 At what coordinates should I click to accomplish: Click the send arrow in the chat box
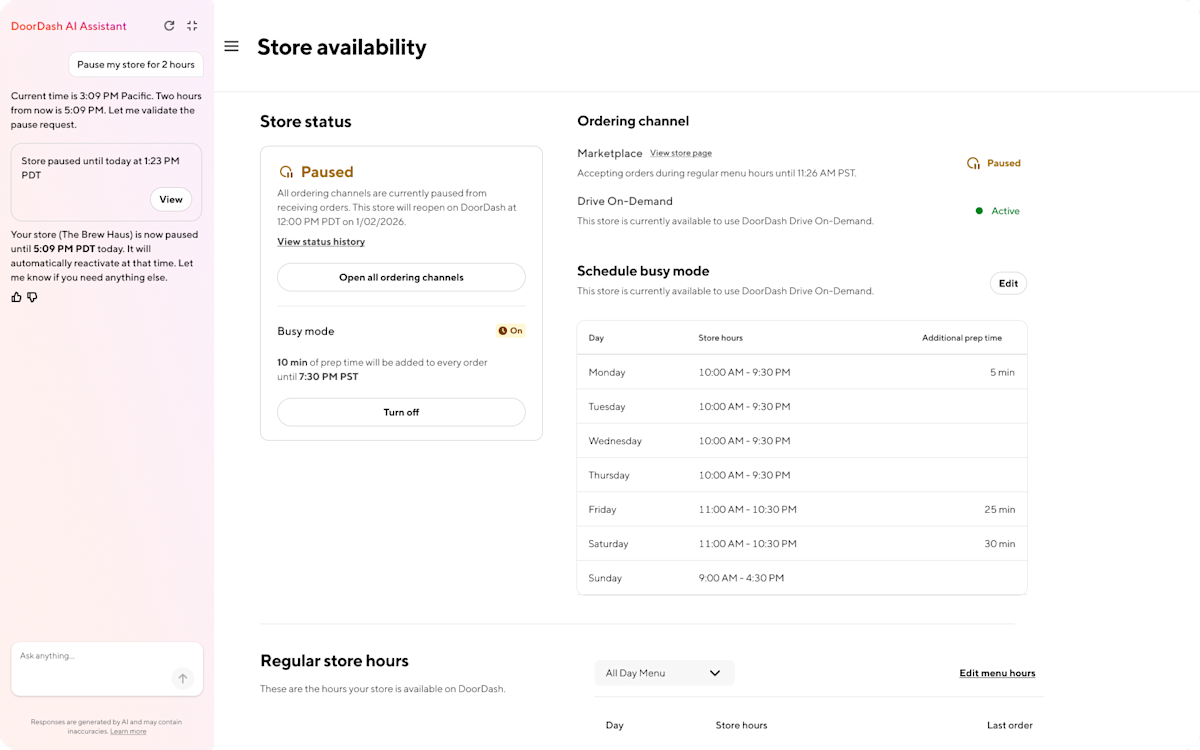click(x=183, y=678)
